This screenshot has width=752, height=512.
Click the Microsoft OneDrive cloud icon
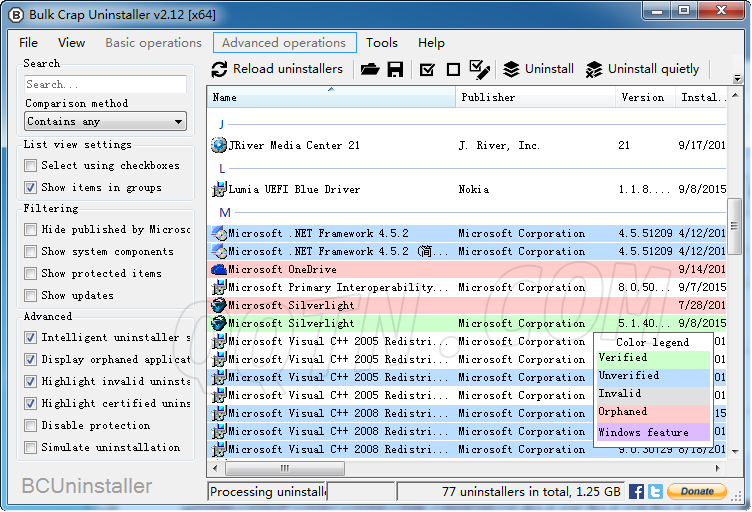[x=219, y=270]
